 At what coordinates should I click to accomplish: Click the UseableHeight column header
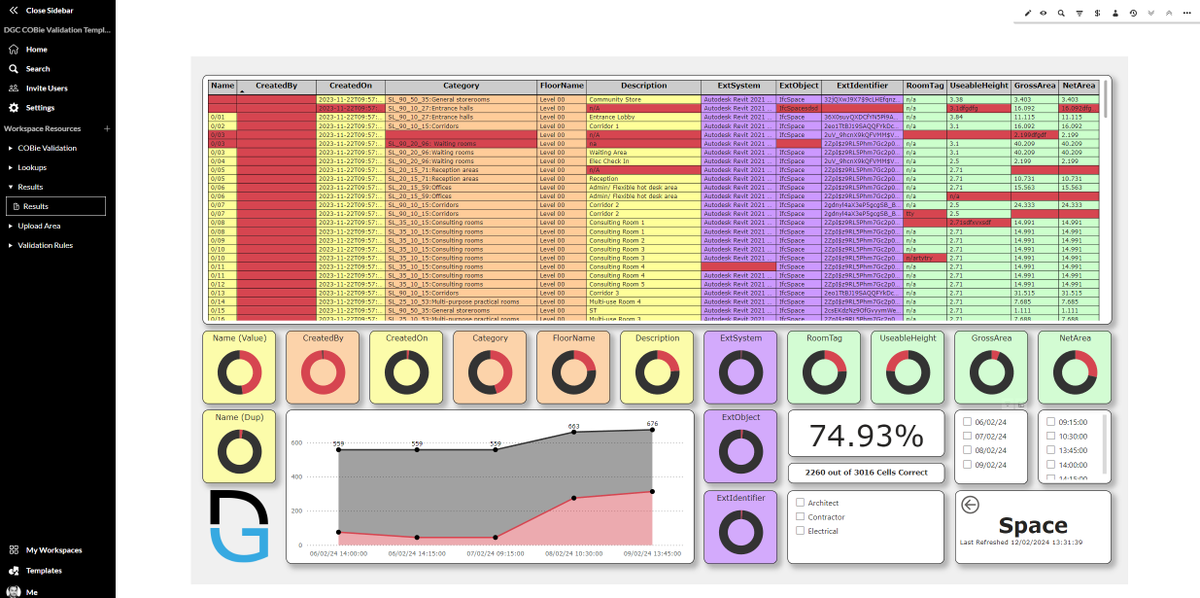(x=978, y=86)
